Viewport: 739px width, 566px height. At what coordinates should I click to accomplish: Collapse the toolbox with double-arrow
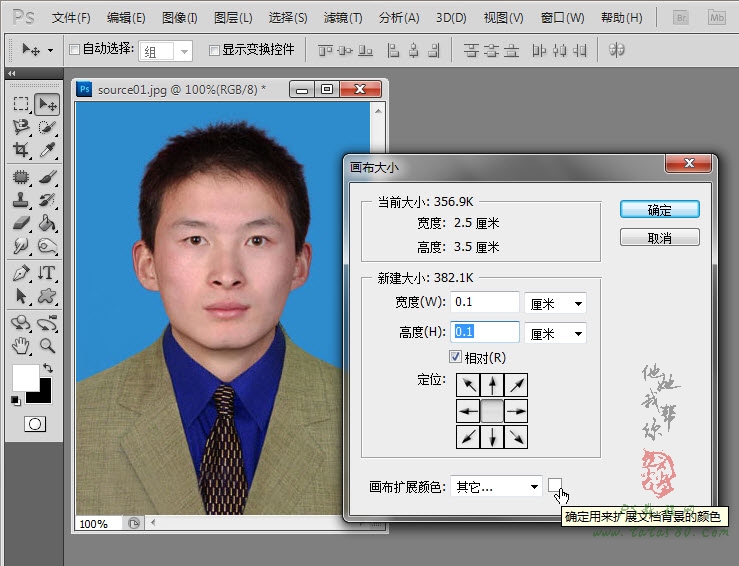tap(12, 73)
